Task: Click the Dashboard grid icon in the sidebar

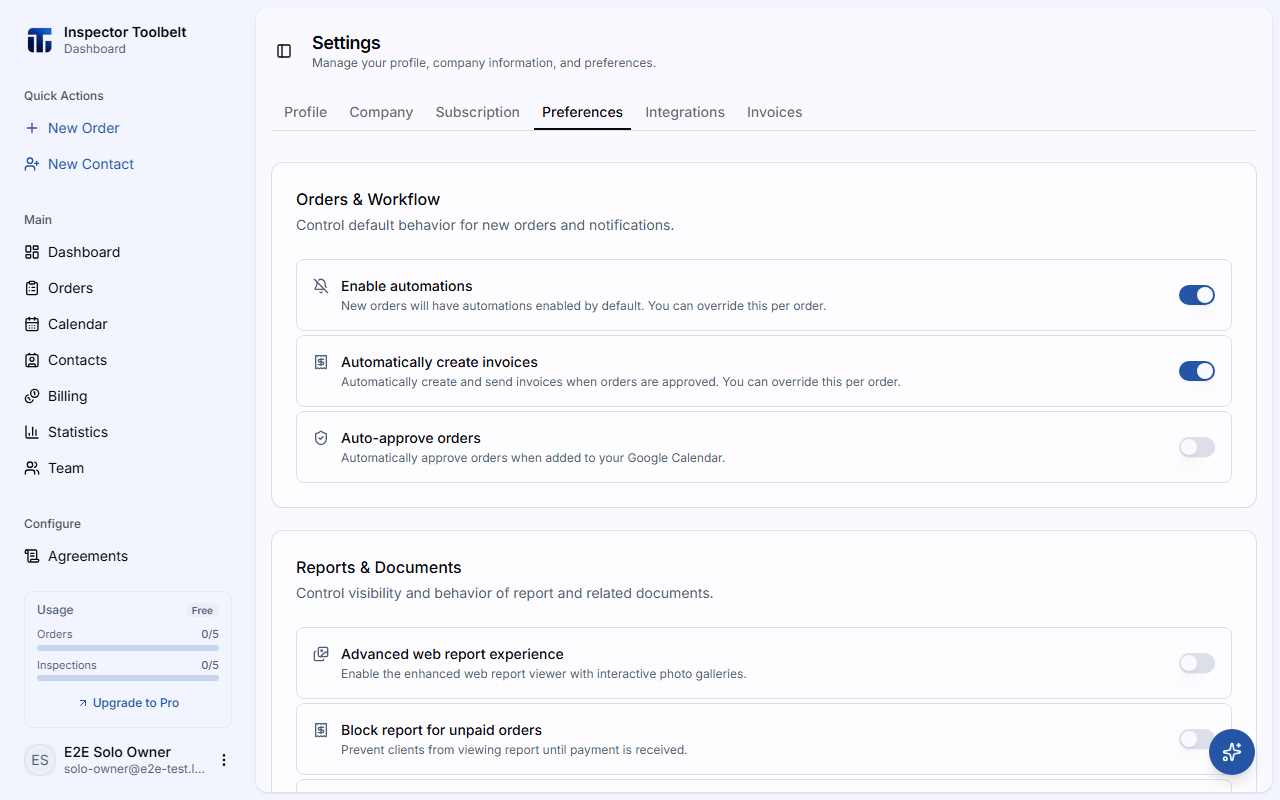Action: (32, 252)
